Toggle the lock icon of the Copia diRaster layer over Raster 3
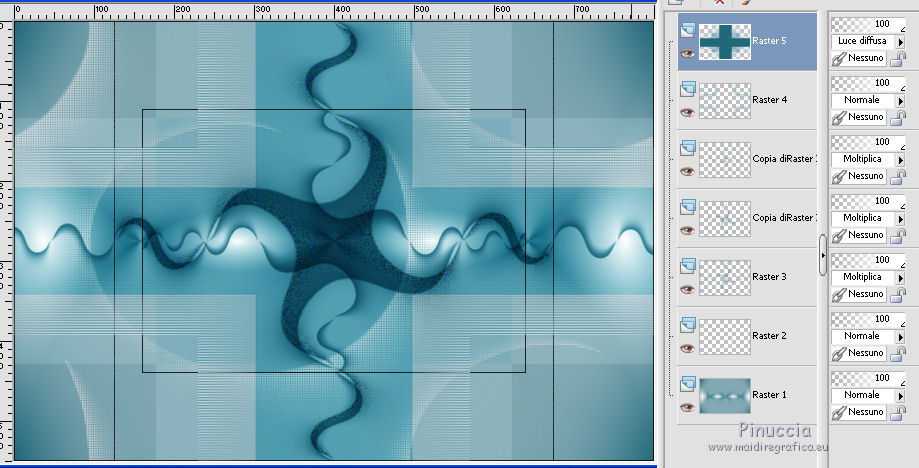Image resolution: width=919 pixels, height=468 pixels. coord(898,235)
